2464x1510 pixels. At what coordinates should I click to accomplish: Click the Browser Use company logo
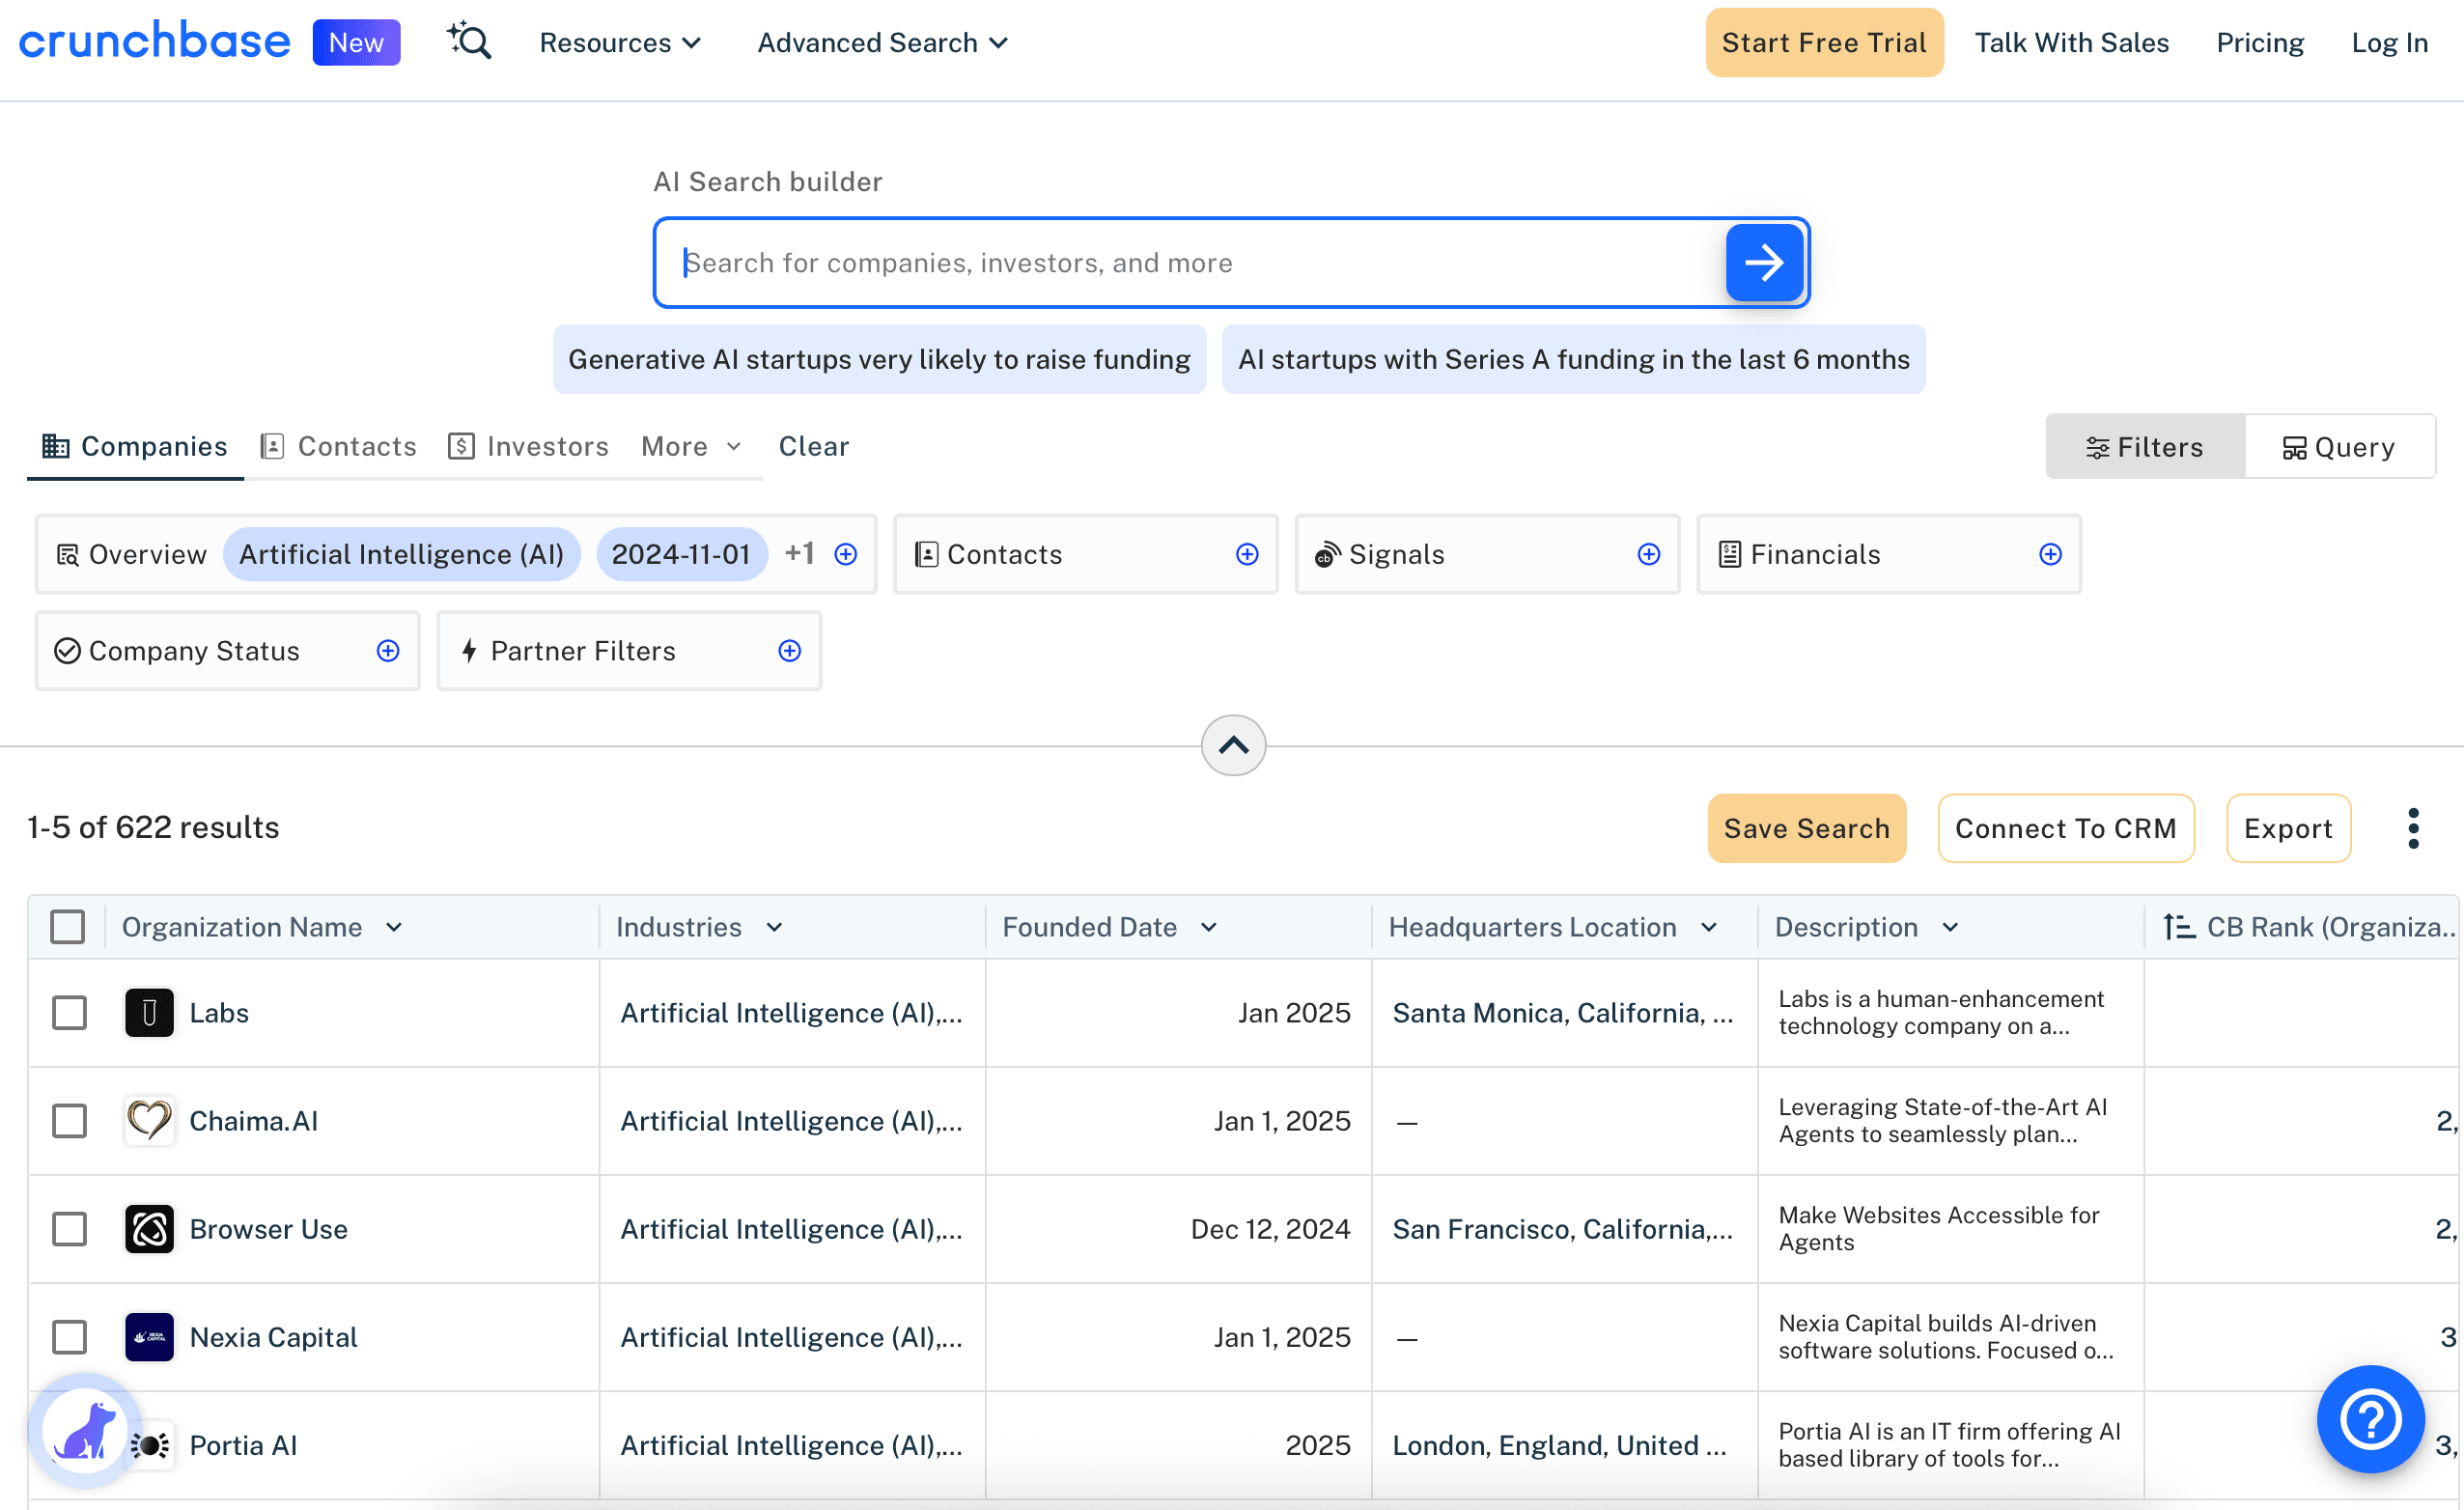[149, 1229]
